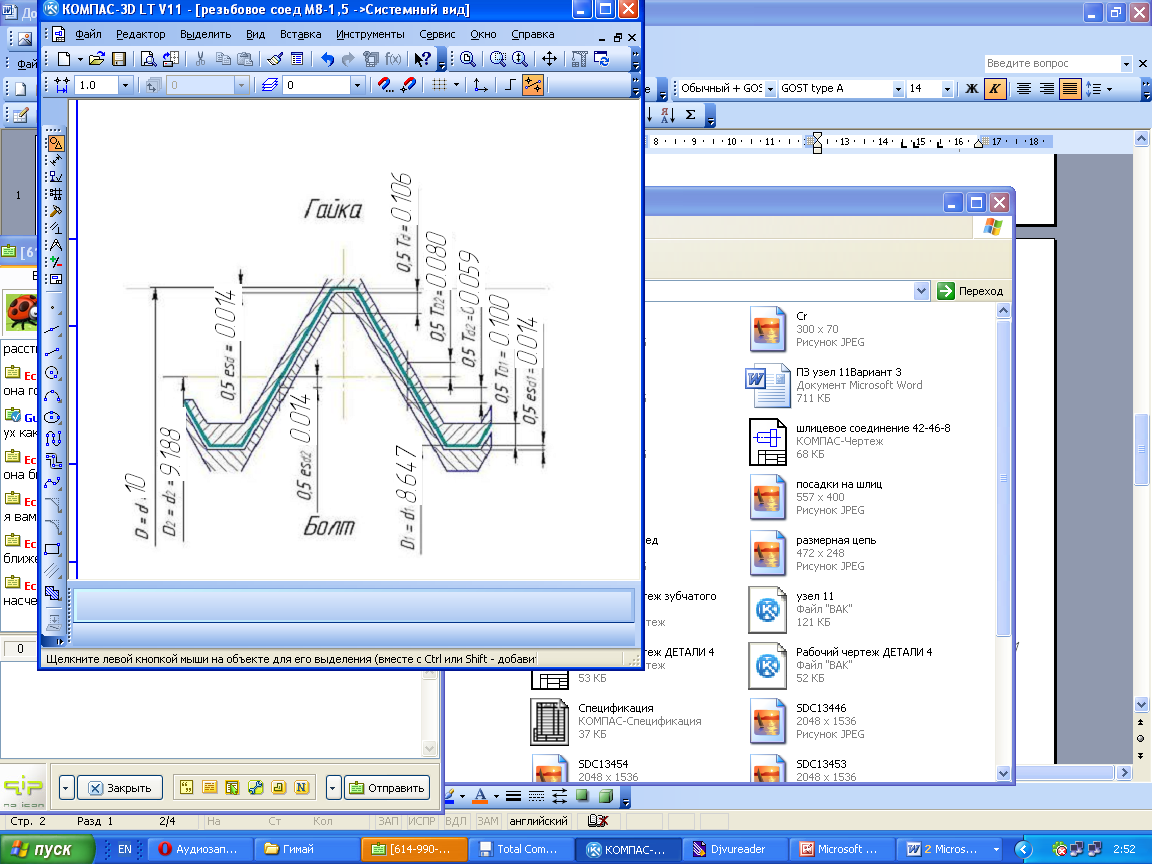Open the print preview tool
Screen dimensions: 1152x864
tap(148, 59)
